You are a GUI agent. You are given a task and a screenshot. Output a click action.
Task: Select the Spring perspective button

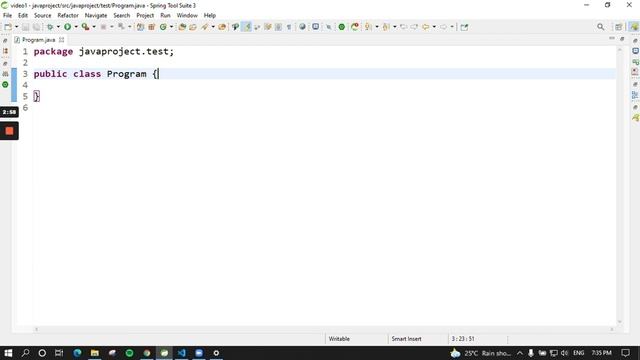coord(634,27)
